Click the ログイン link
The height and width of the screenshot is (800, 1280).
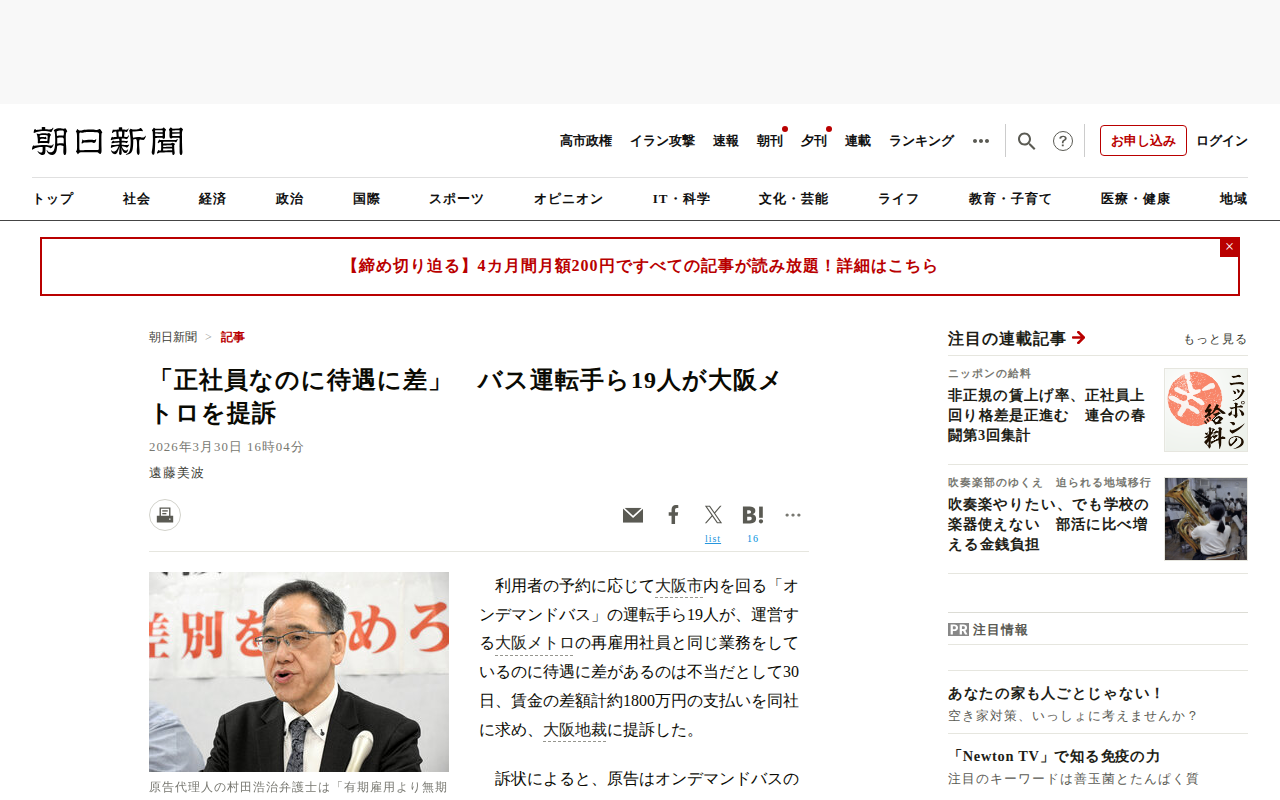[x=1222, y=141]
